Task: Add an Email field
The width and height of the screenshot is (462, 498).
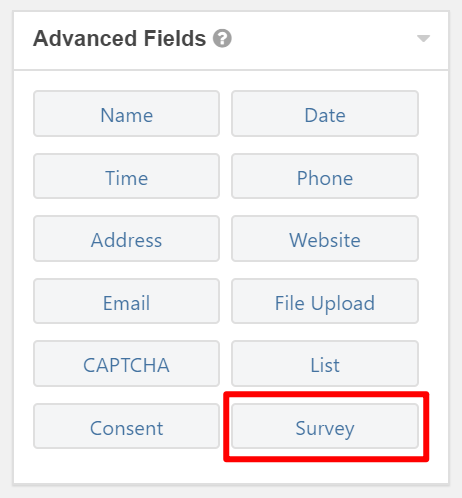Action: point(126,301)
